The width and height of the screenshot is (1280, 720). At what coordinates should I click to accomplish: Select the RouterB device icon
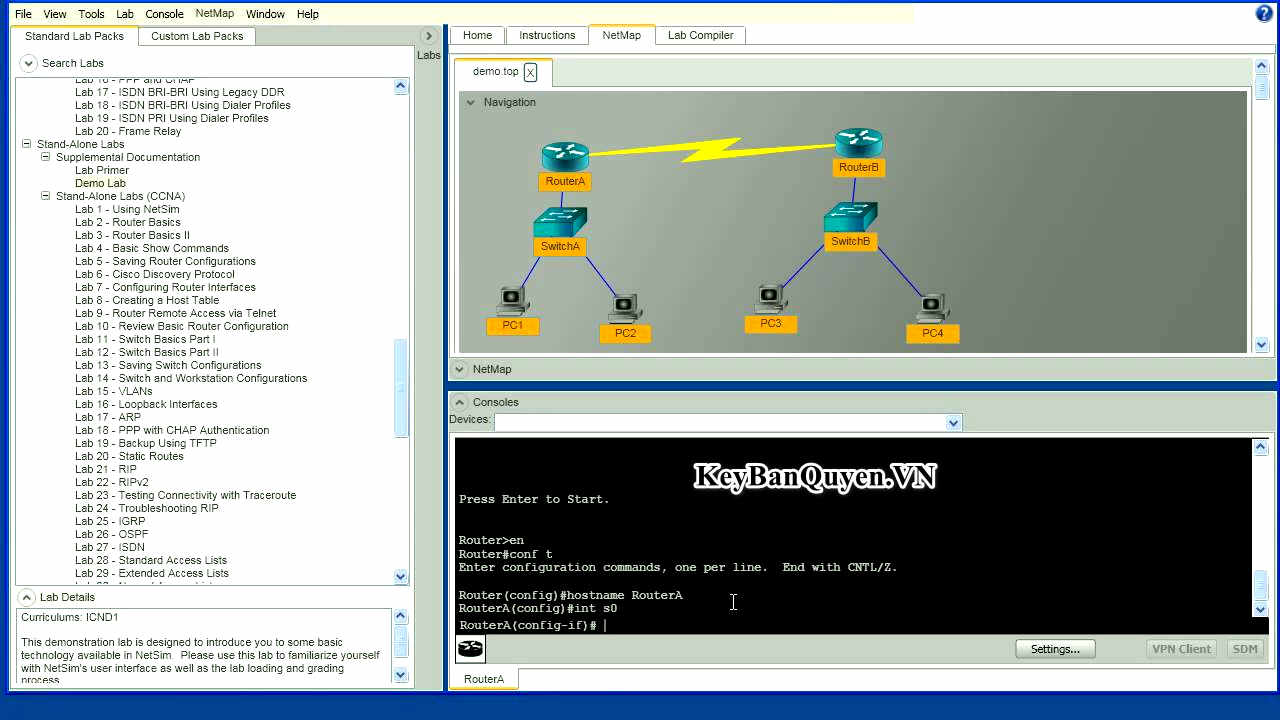click(x=858, y=140)
